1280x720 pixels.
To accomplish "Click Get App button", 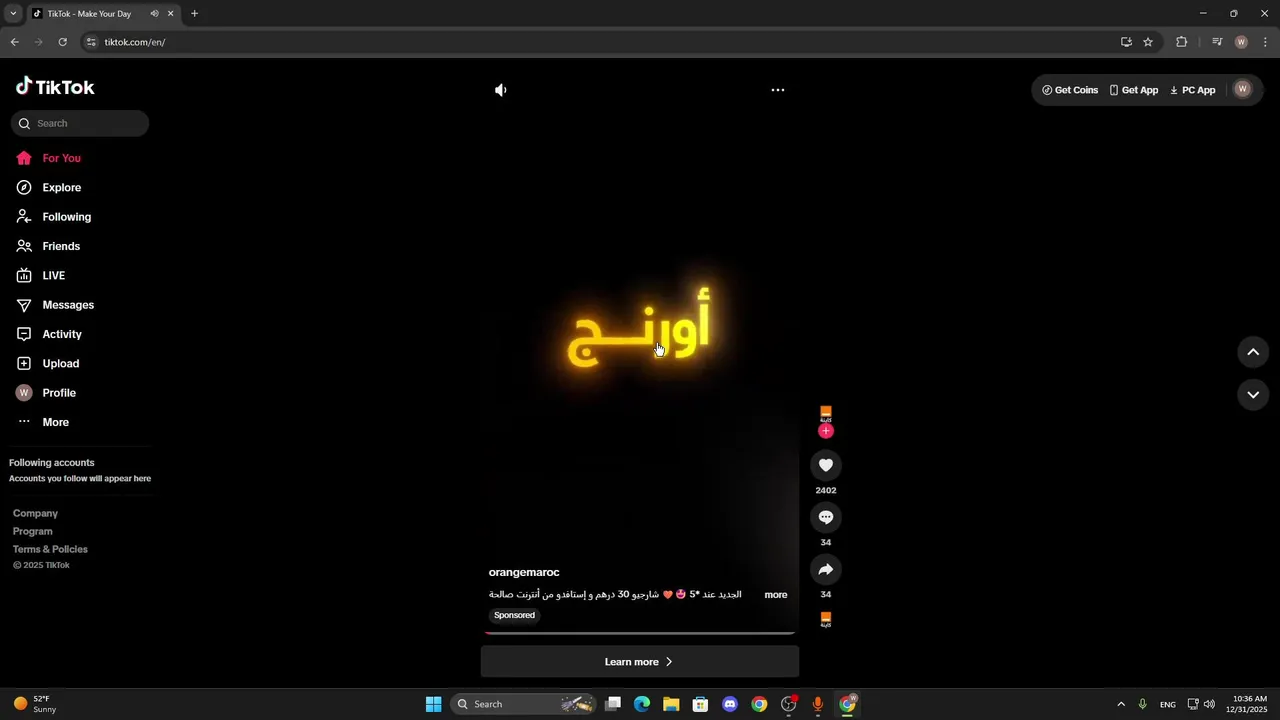I will (1134, 90).
